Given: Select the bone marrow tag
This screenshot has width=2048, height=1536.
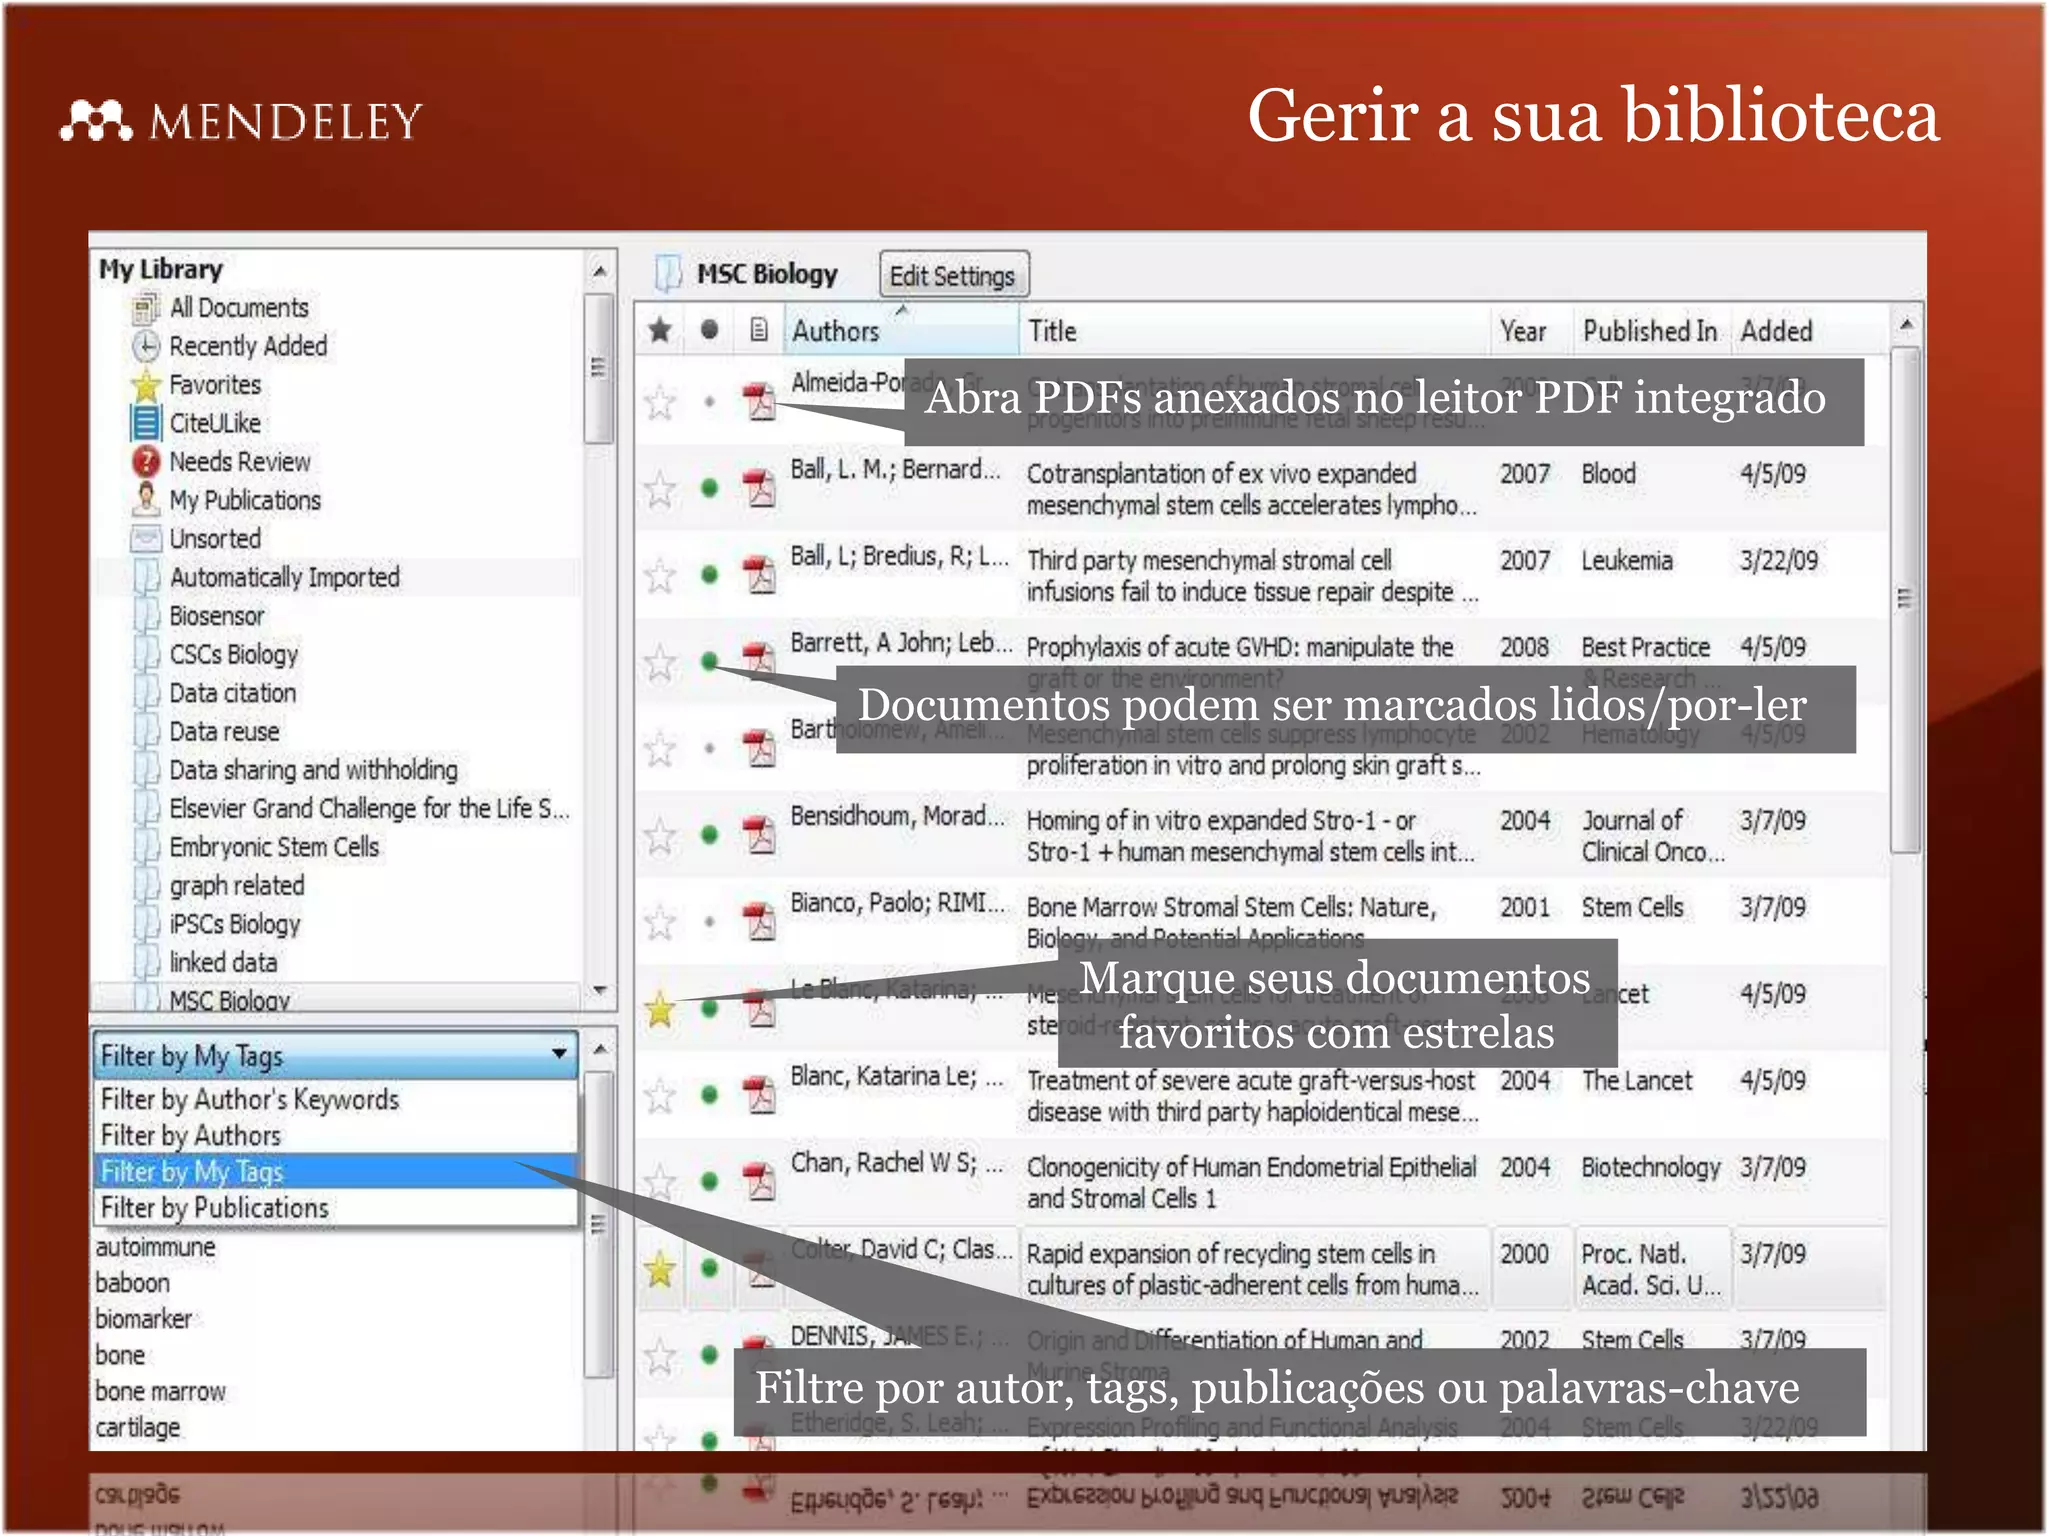Looking at the screenshot, I should 160,1391.
